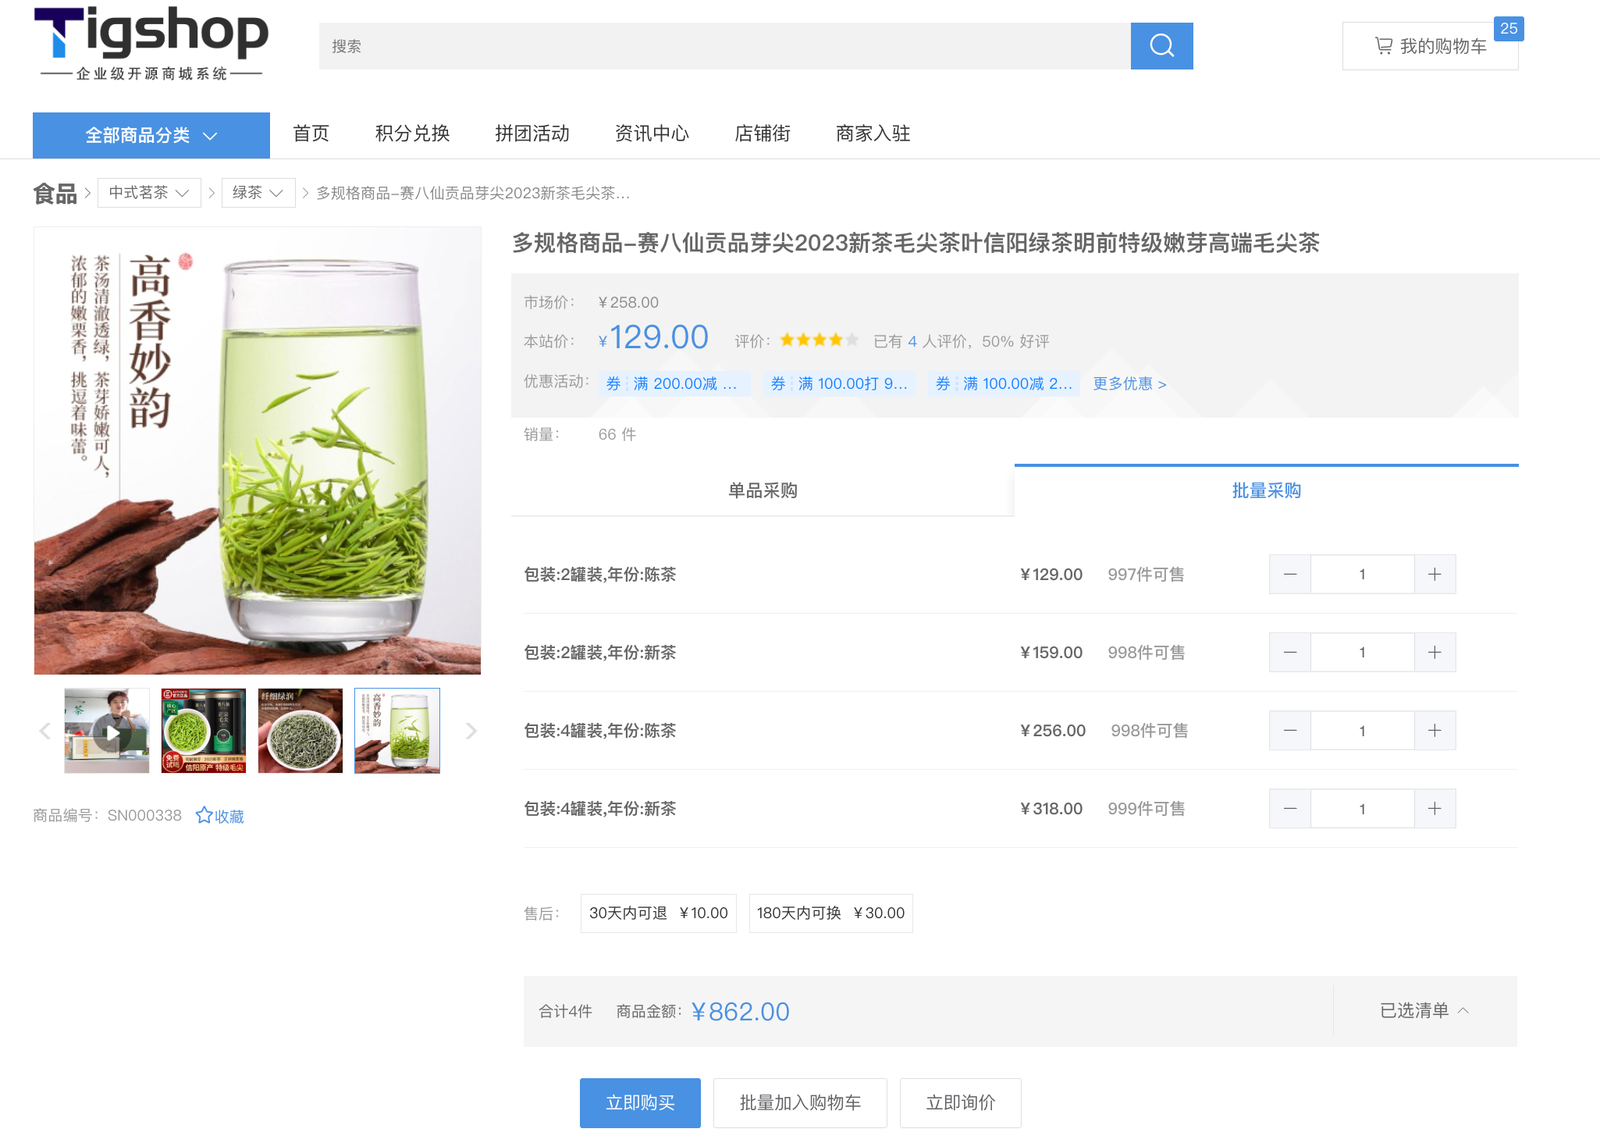Select the 180天内可换 after-sale option
The image size is (1600, 1143).
830,913
